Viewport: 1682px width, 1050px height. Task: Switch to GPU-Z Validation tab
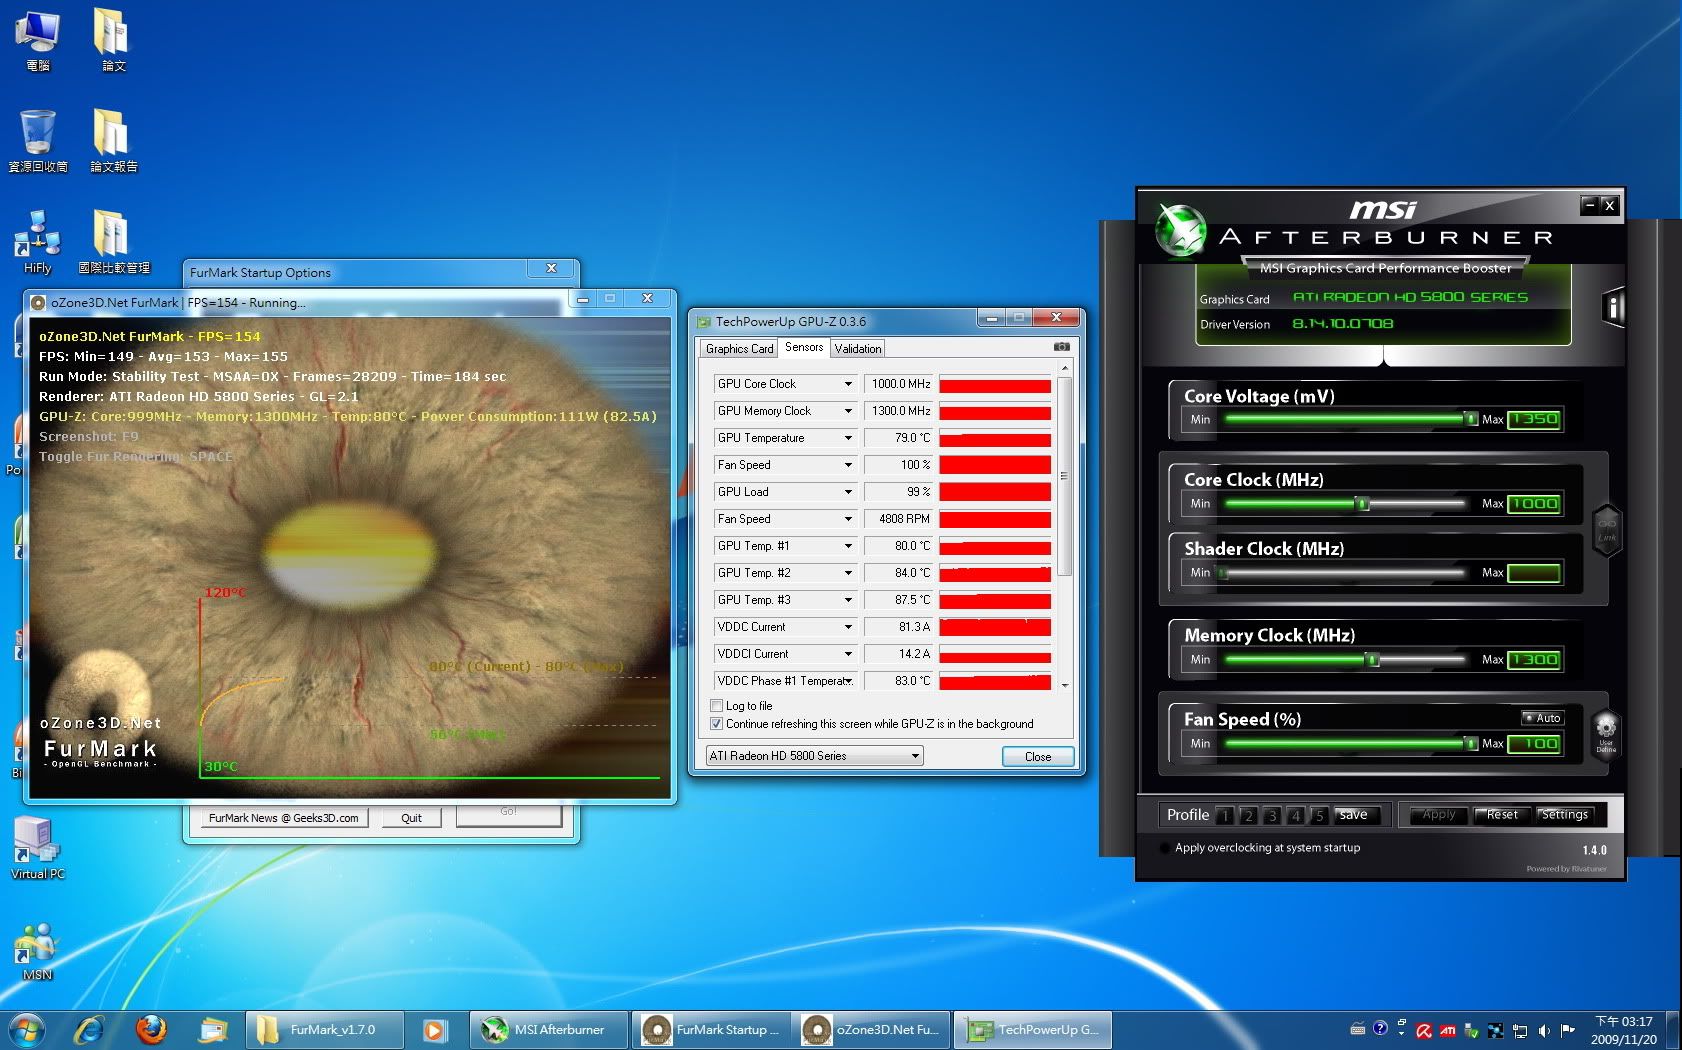(858, 349)
